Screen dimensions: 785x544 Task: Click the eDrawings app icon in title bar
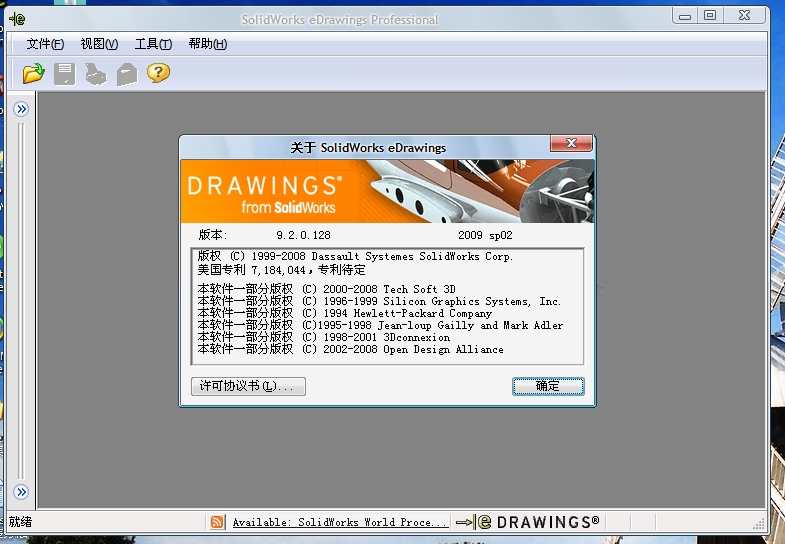[17, 19]
